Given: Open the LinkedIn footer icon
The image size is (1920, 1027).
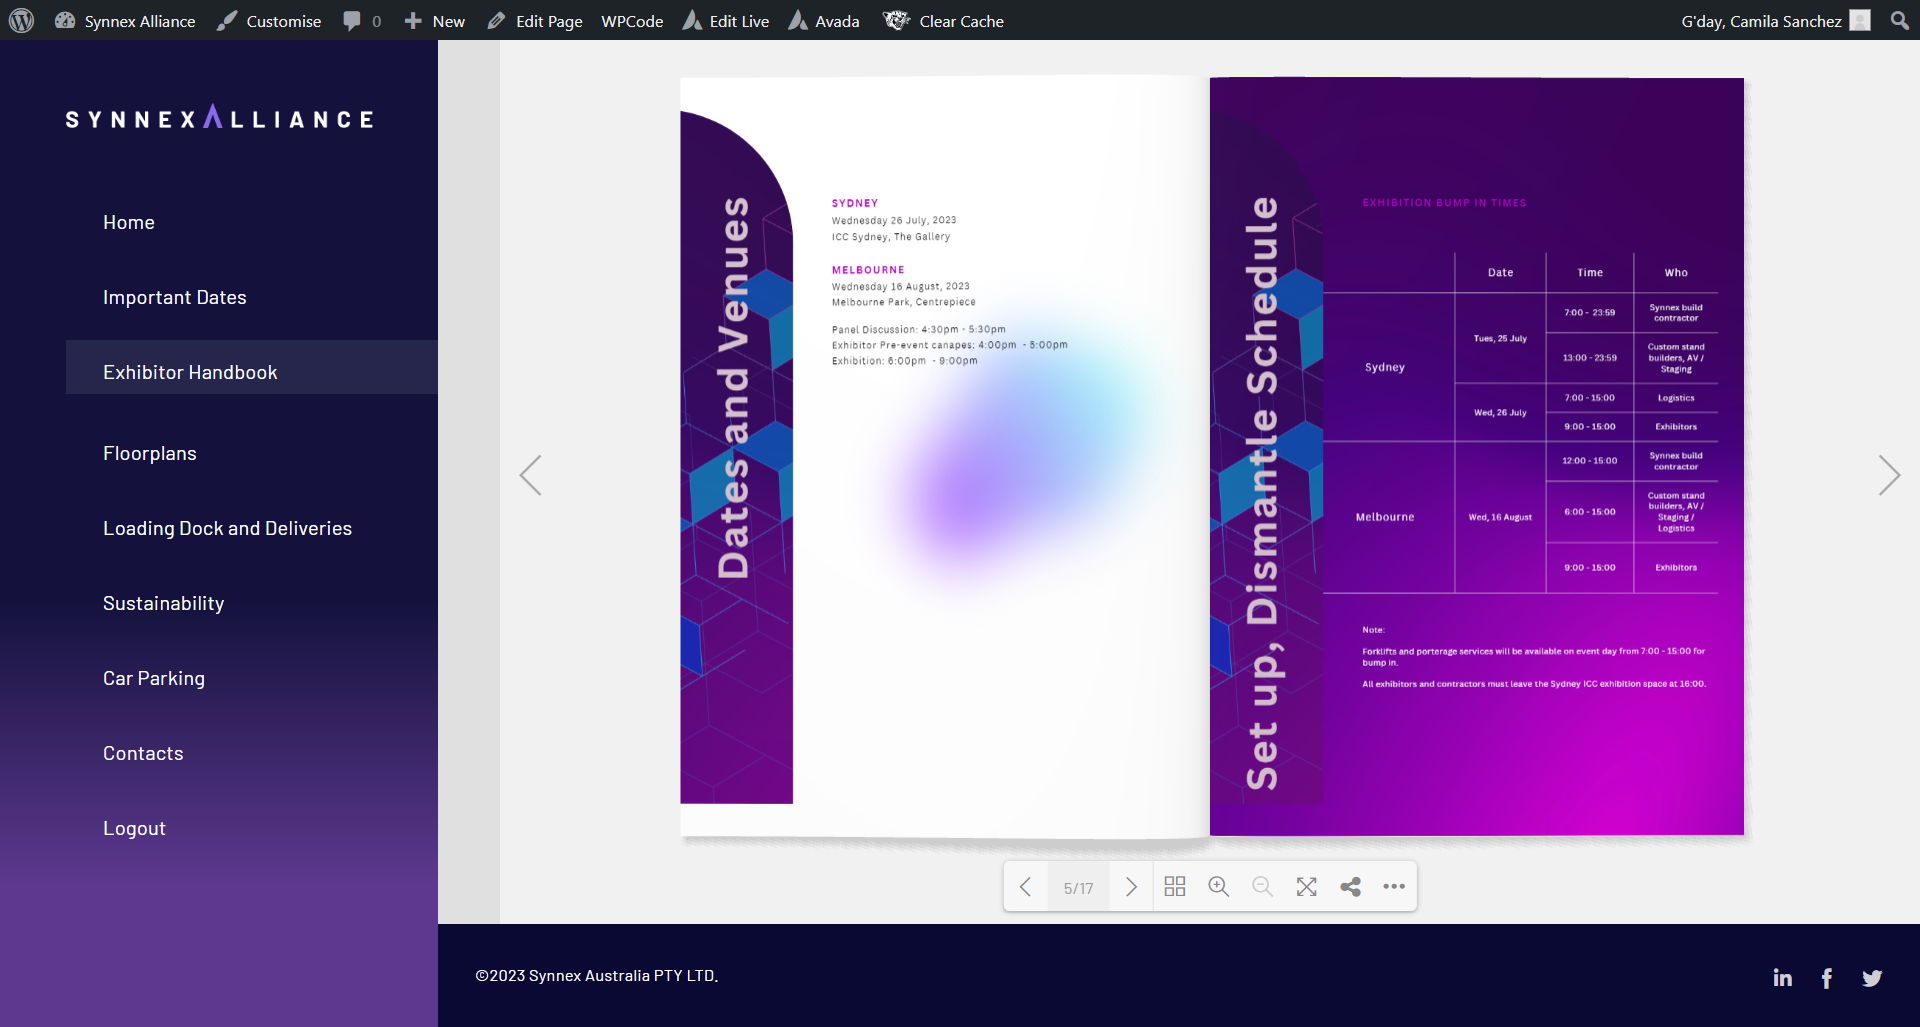Looking at the screenshot, I should tap(1782, 978).
